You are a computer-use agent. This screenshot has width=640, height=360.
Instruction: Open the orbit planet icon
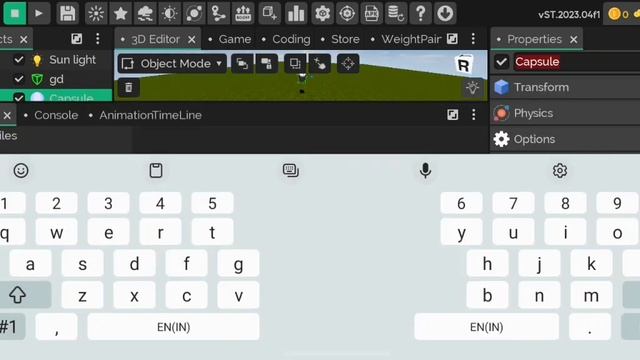click(194, 13)
